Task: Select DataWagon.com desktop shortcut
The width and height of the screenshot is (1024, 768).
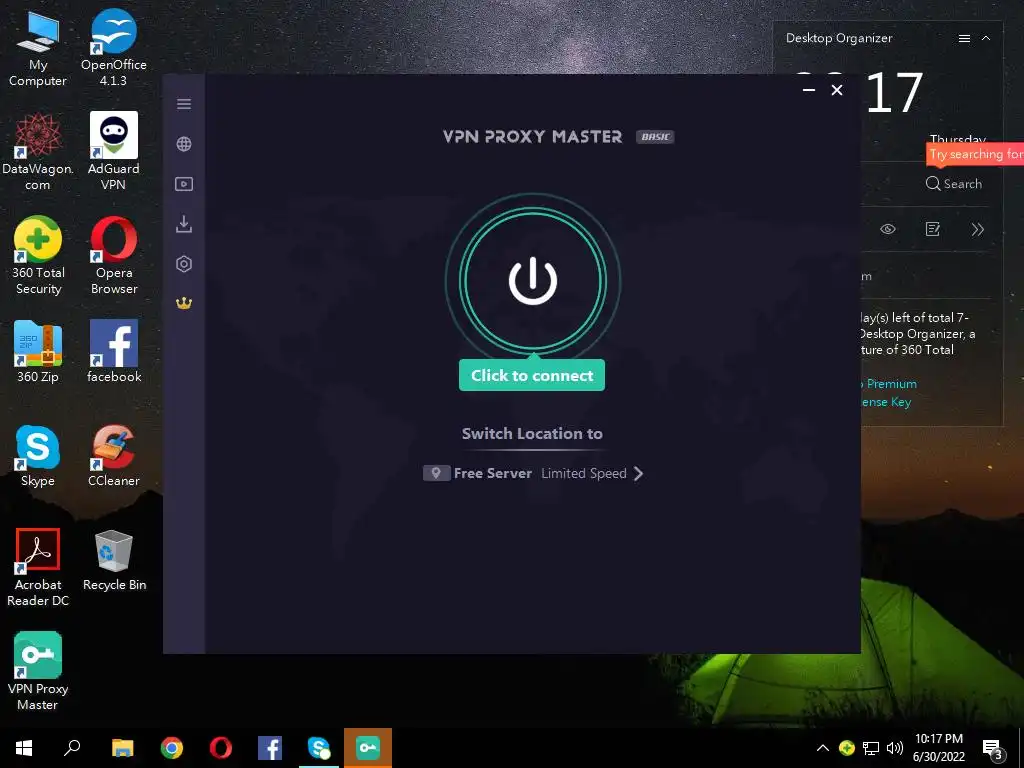Action: coord(38,152)
